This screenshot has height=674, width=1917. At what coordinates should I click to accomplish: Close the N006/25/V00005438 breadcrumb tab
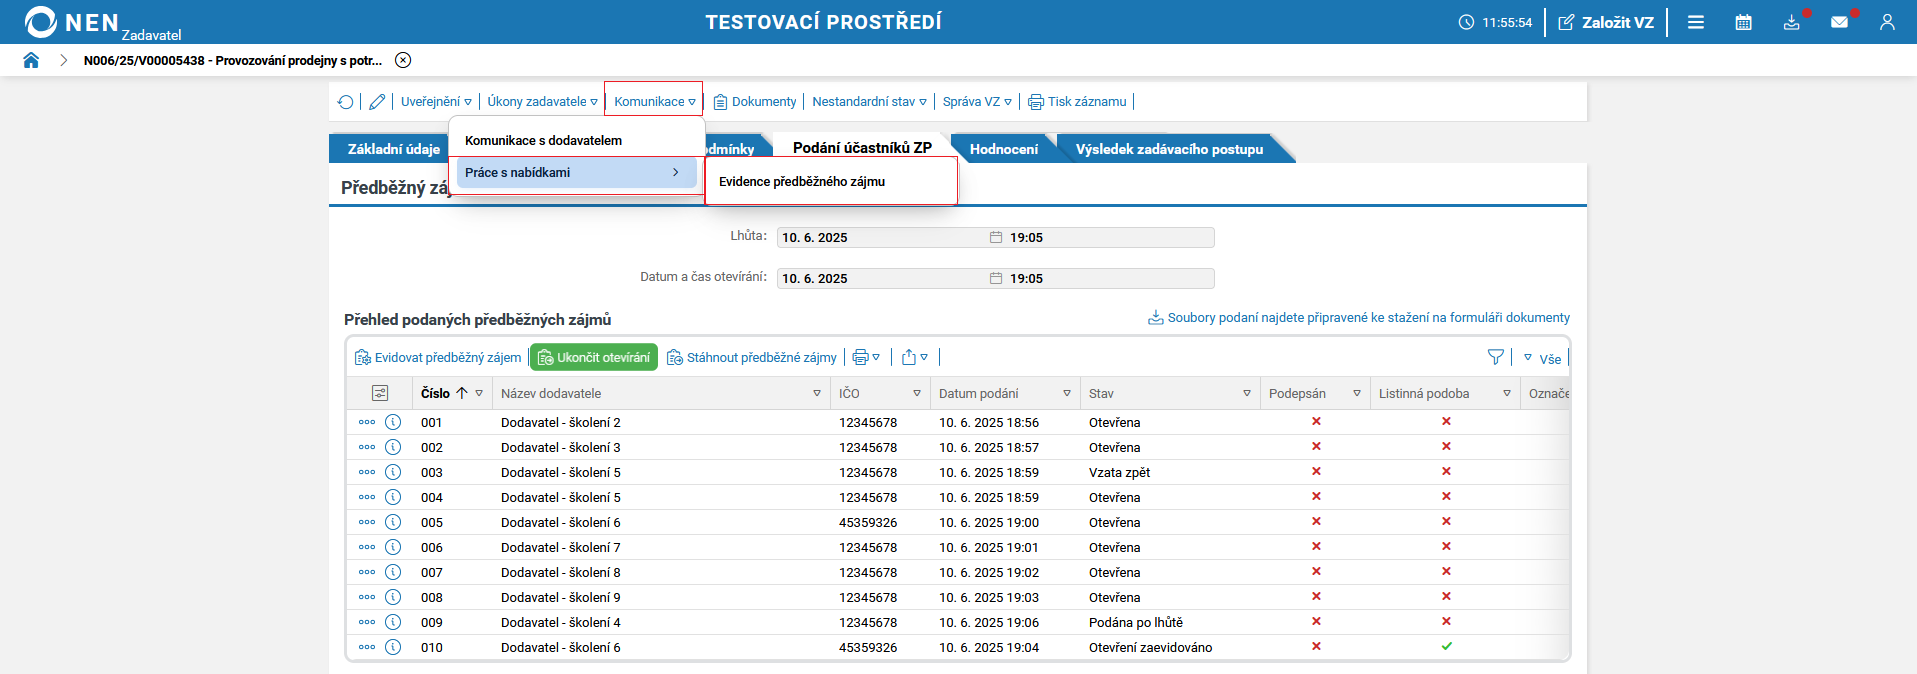pyautogui.click(x=403, y=60)
